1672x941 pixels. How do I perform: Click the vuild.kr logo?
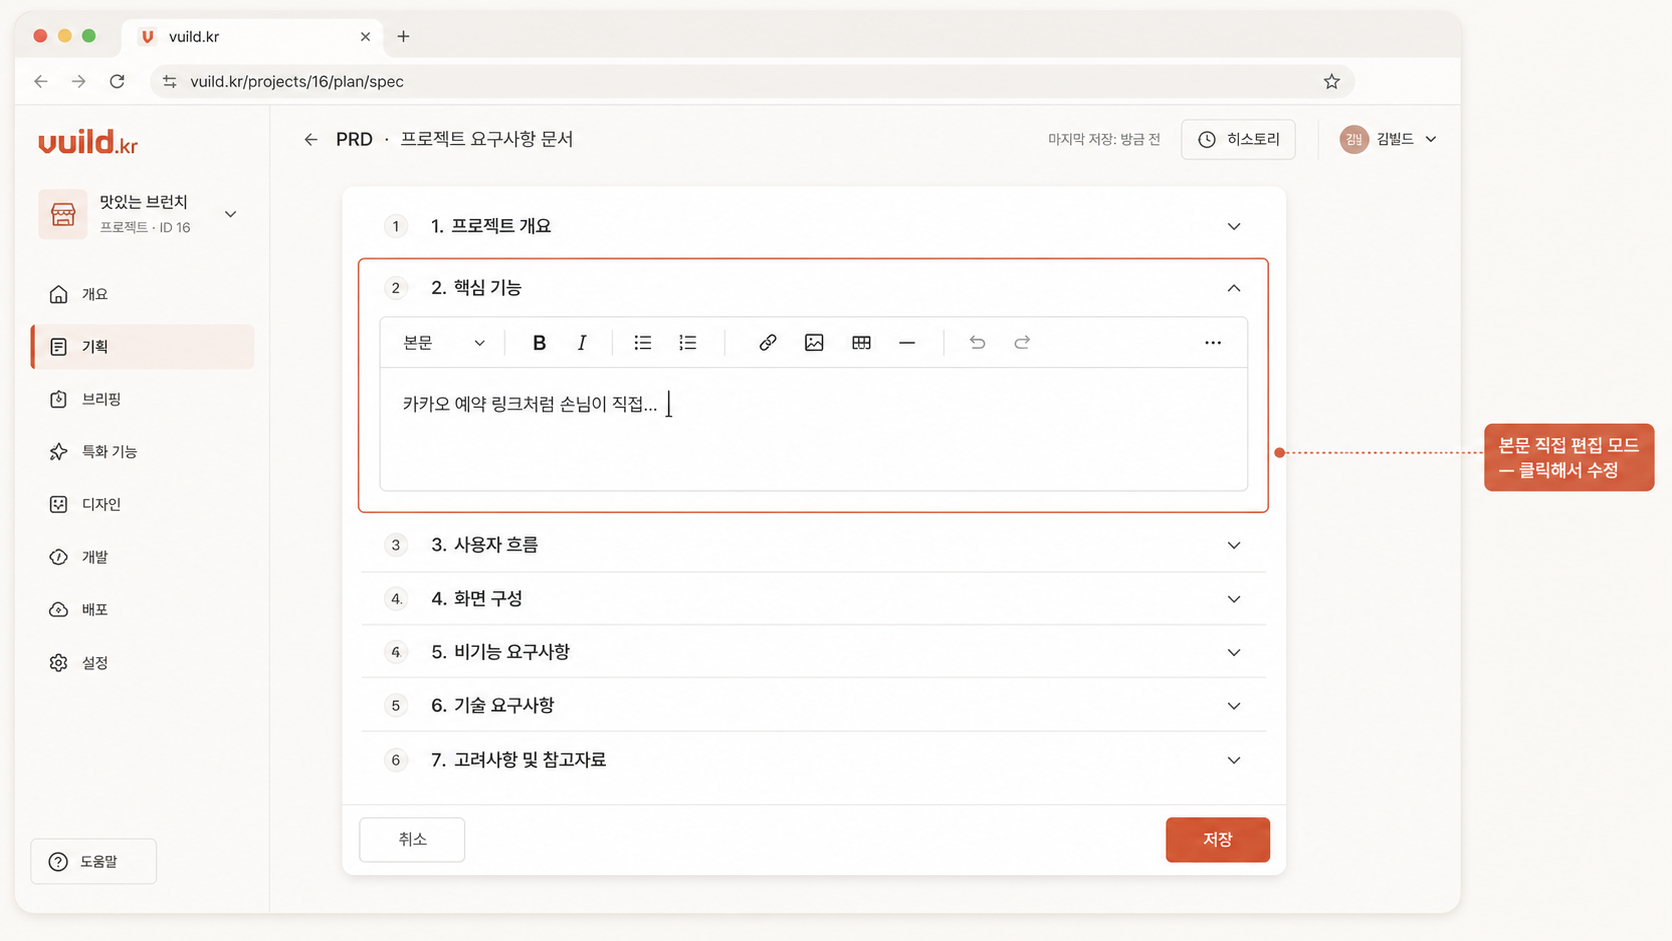[88, 143]
